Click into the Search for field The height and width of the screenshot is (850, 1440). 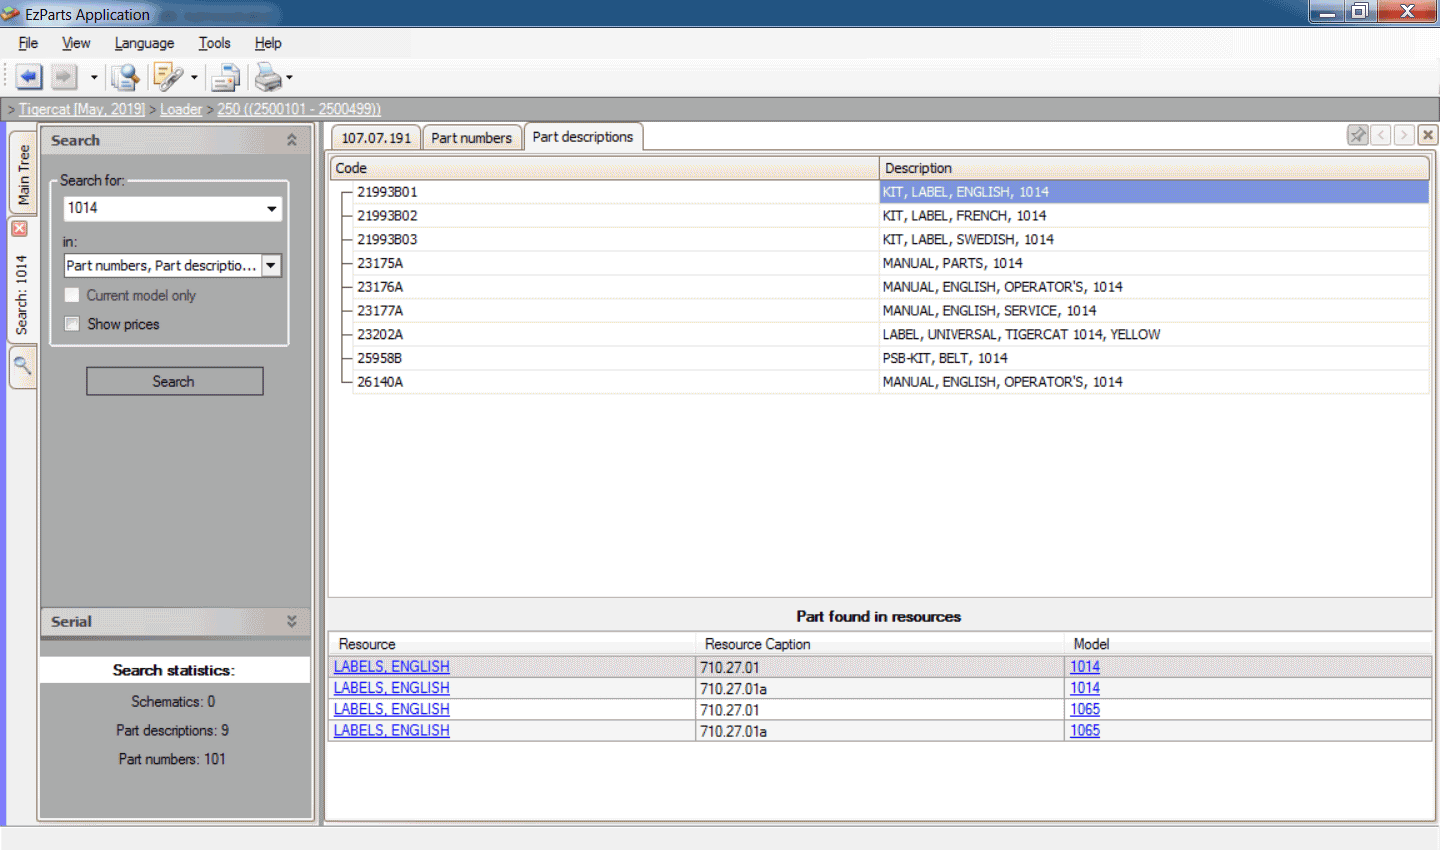pyautogui.click(x=162, y=208)
